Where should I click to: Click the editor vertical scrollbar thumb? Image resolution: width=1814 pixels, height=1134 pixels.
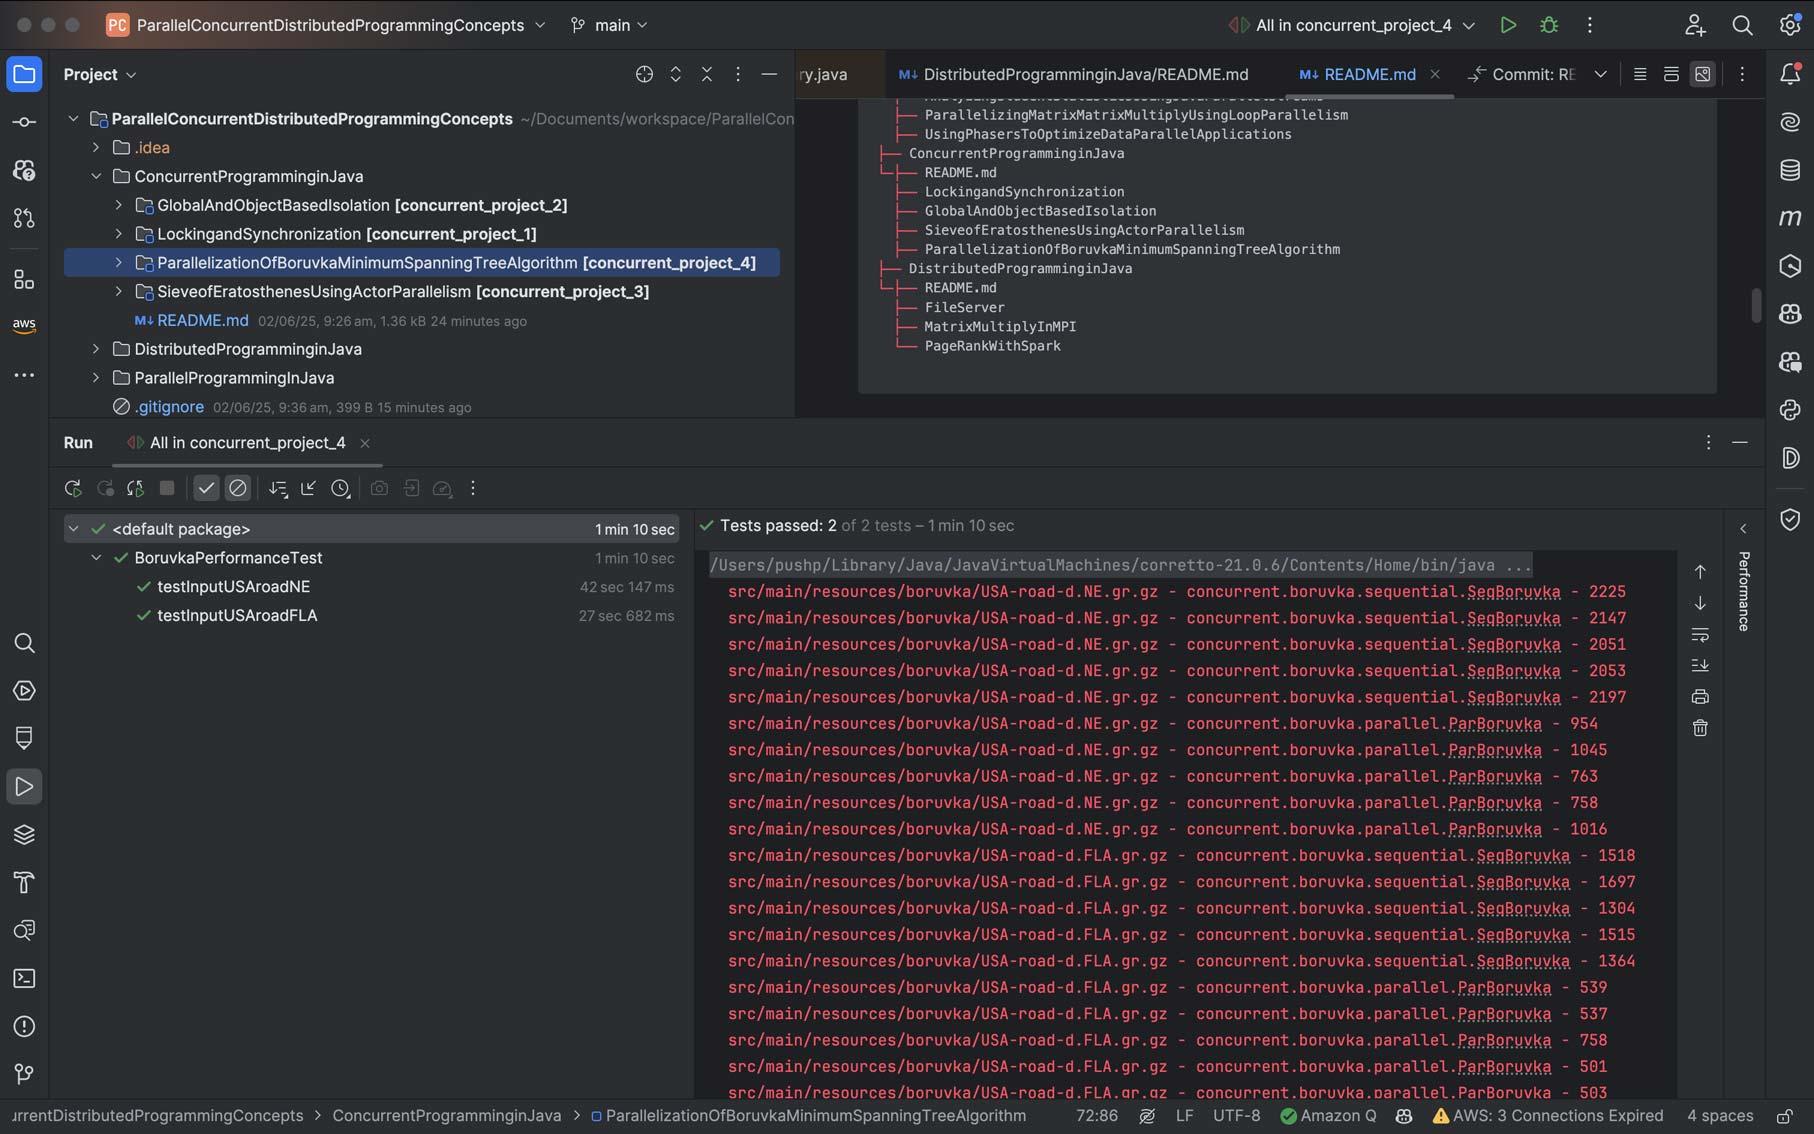click(1755, 305)
